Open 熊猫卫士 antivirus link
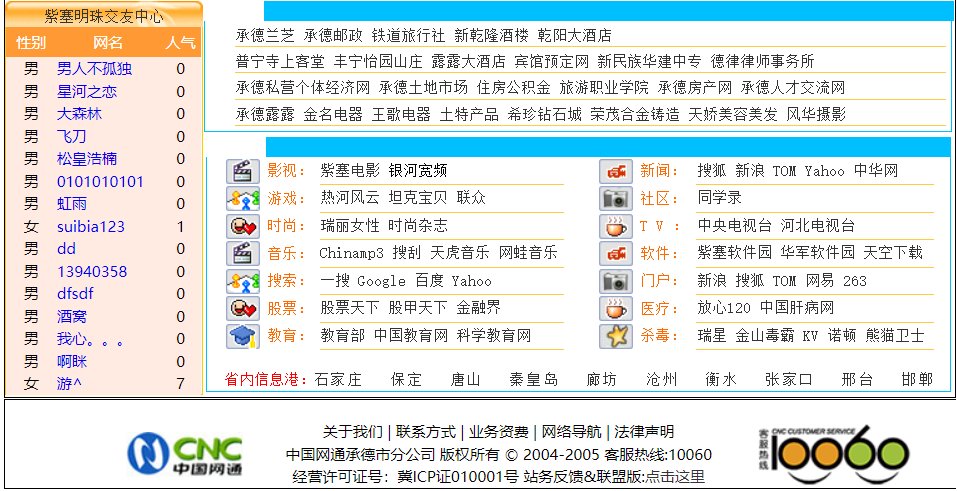This screenshot has height=491, width=957. pos(895,335)
